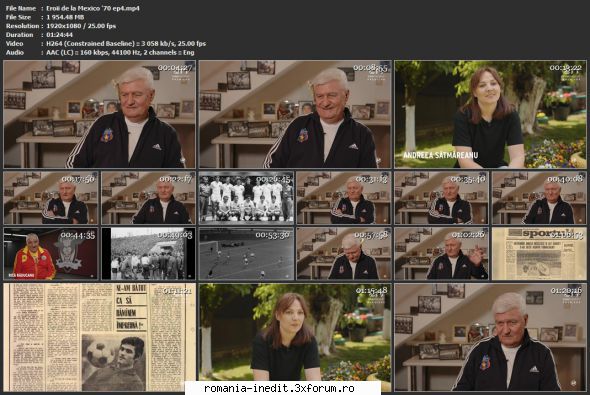This screenshot has width=590, height=395.
Task: Select the small thumbnail timestamped 00:17:50
Action: pos(51,198)
